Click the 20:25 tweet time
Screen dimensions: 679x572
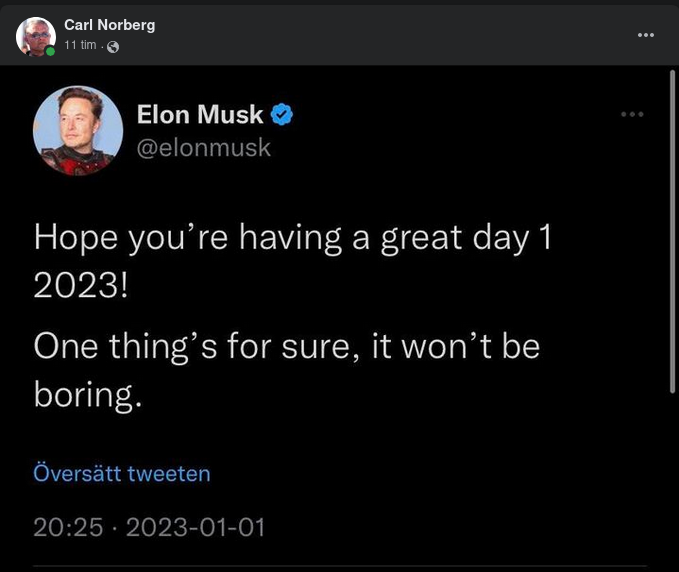pyautogui.click(x=68, y=527)
